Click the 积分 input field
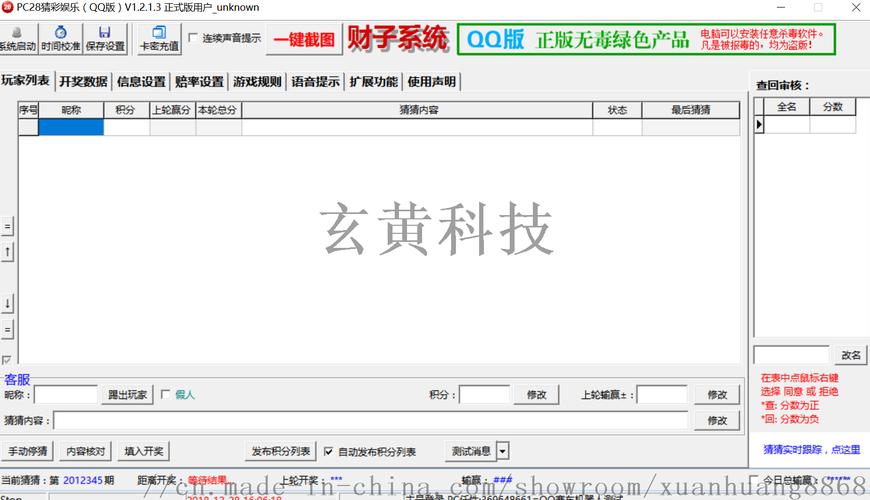This screenshot has width=870, height=500. (484, 395)
